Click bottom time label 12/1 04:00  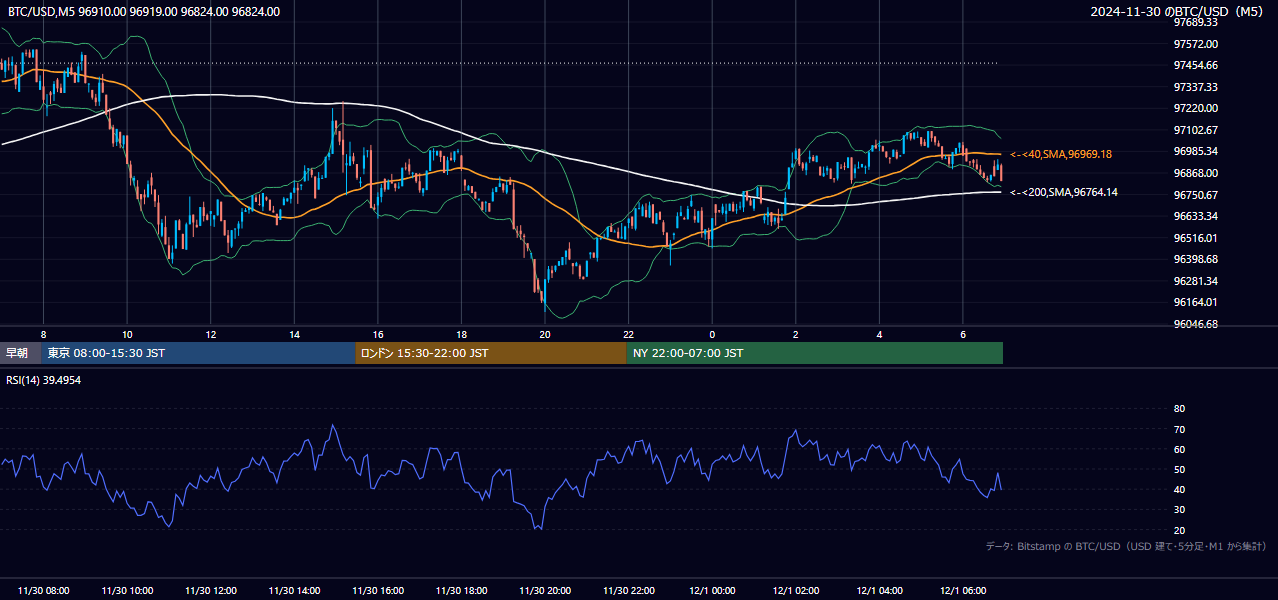[880, 591]
